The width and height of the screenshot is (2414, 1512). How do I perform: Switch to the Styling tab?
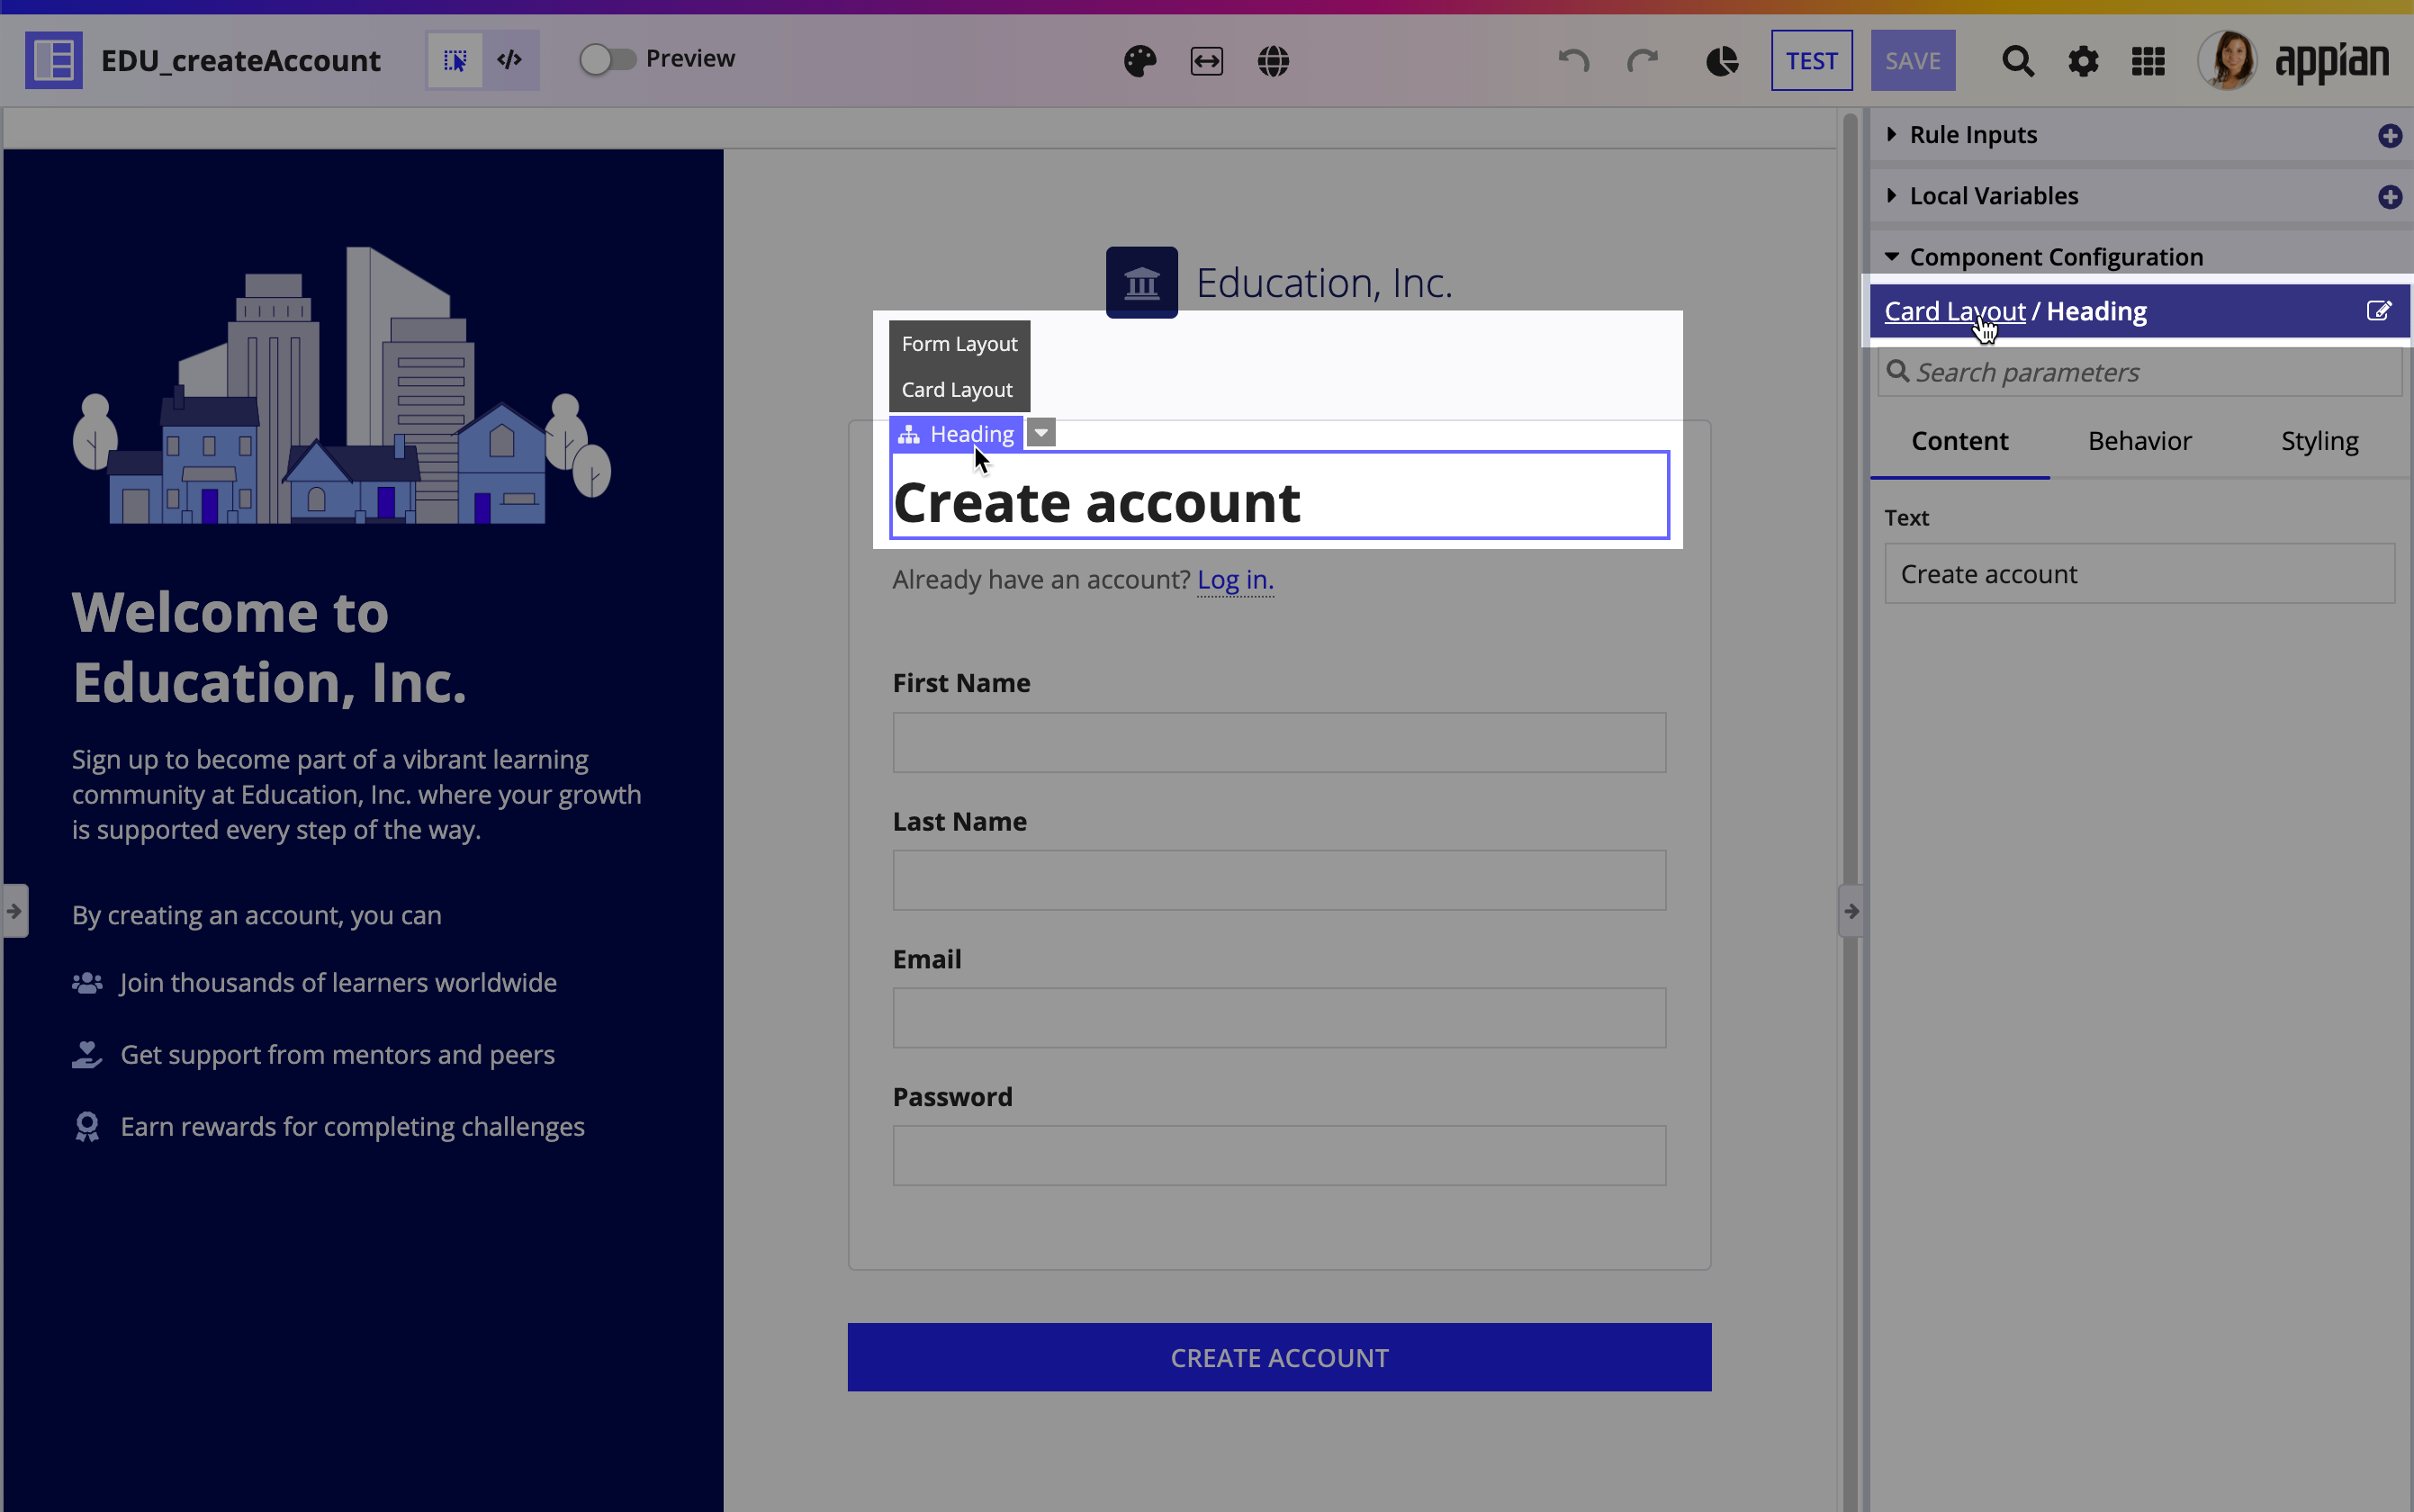(x=2319, y=441)
